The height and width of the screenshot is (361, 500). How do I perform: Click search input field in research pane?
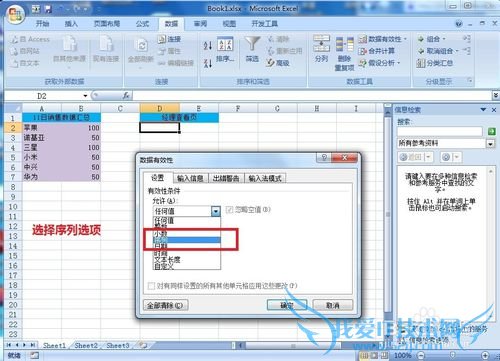tap(440, 132)
